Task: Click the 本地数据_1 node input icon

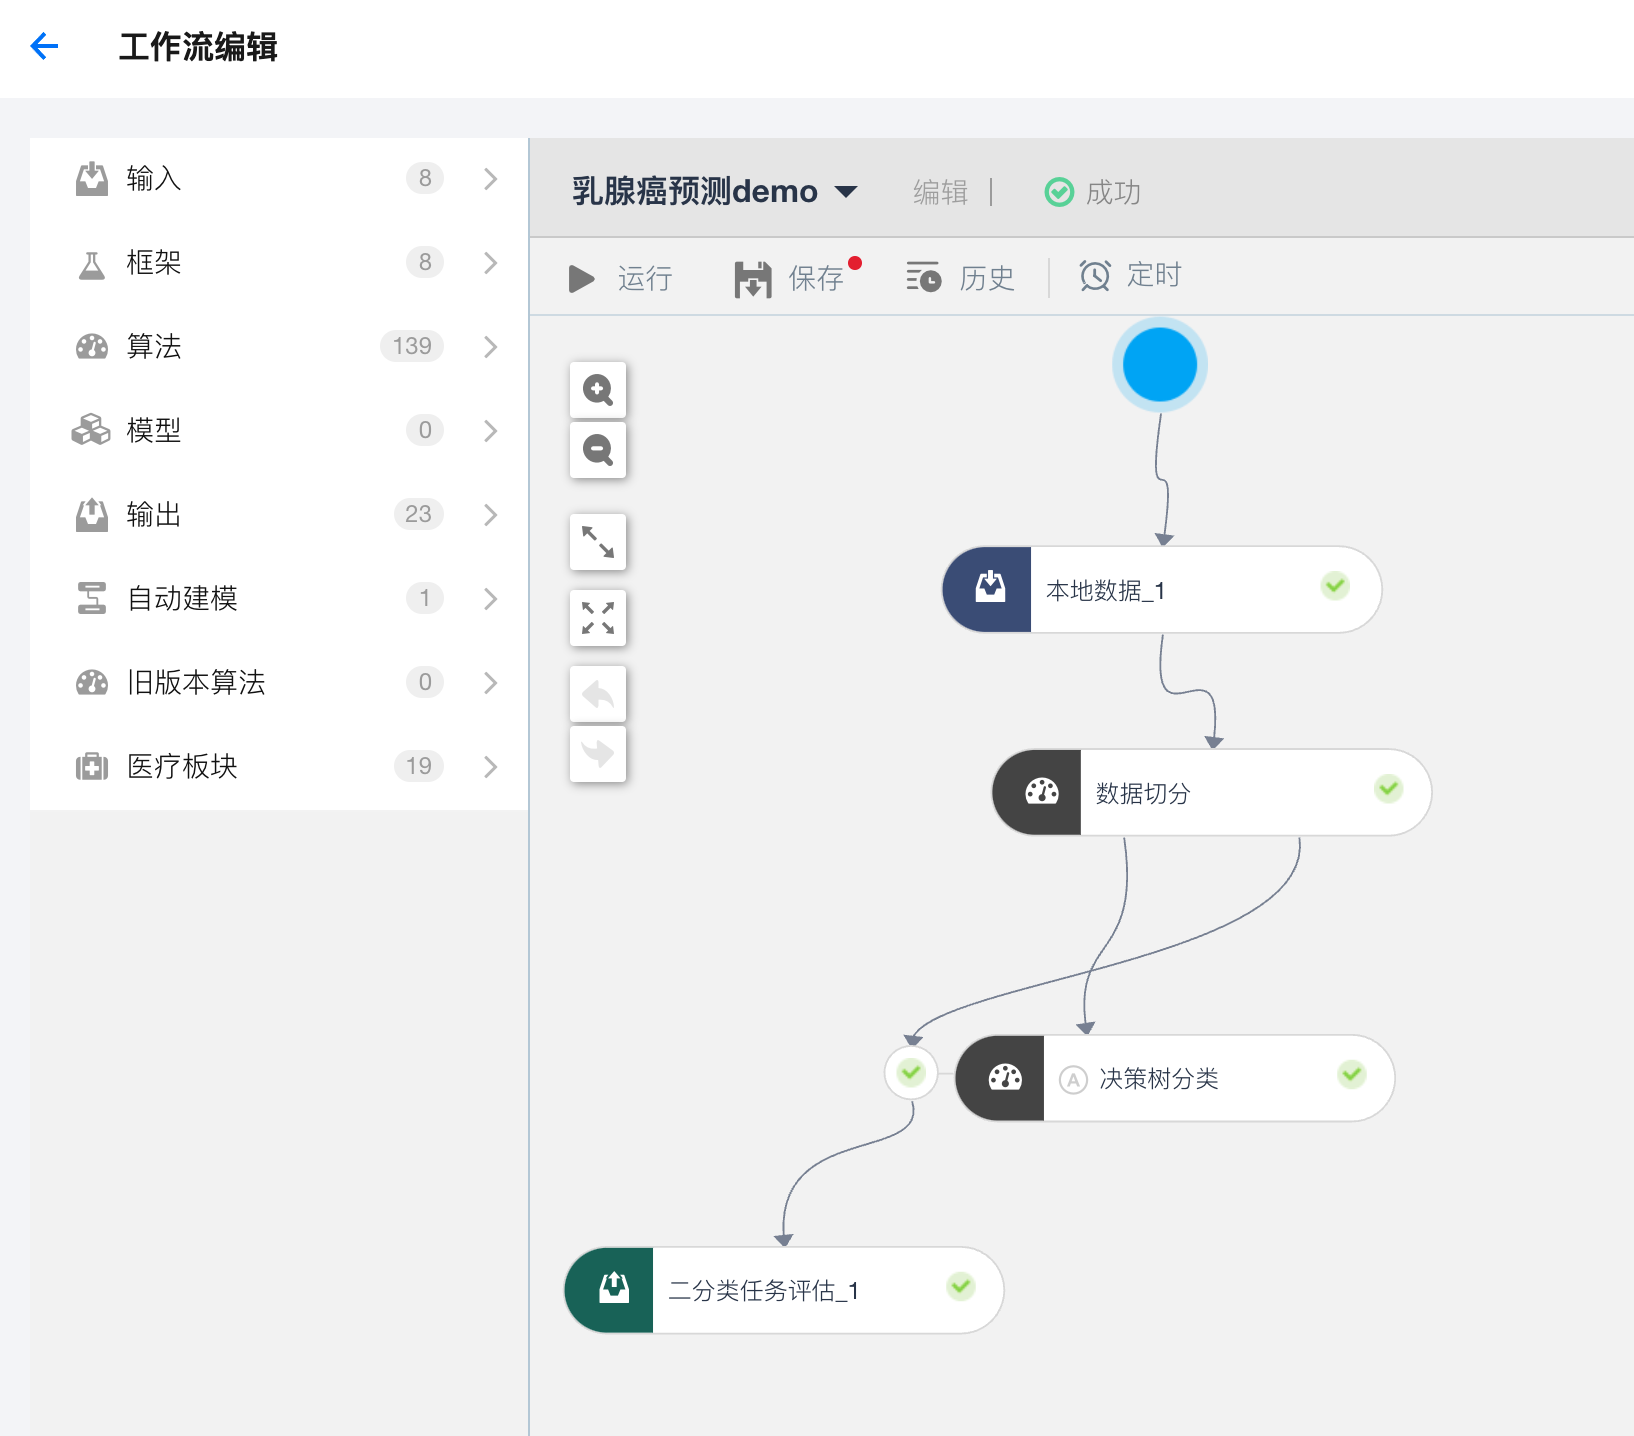Action: coord(988,589)
